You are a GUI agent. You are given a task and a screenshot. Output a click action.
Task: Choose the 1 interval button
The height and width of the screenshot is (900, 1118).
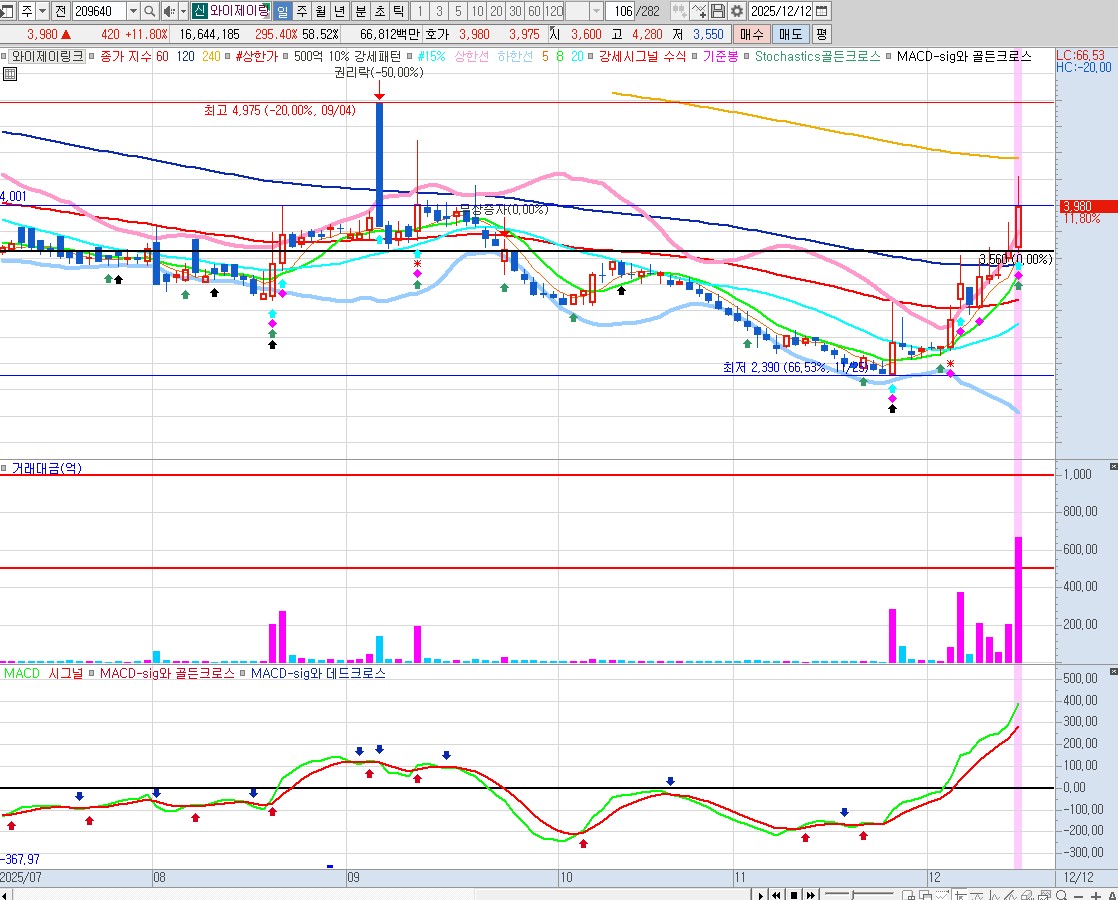pos(420,11)
